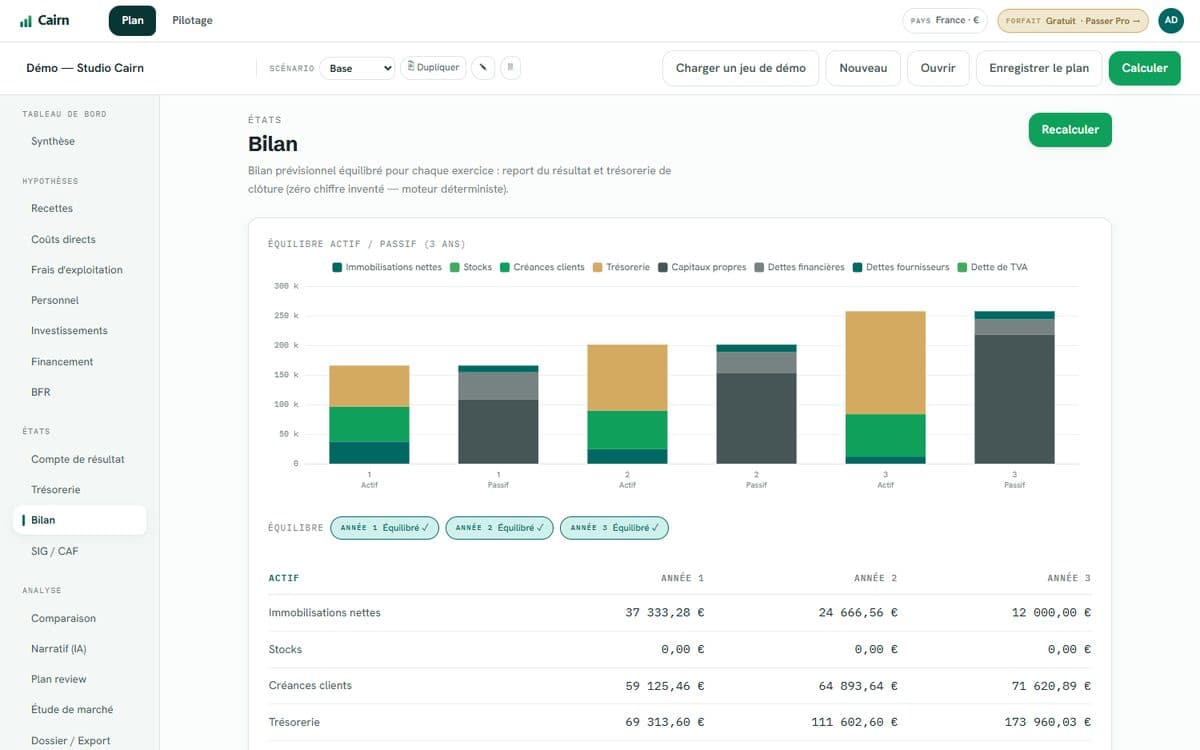Screen dimensions: 1200x750
Task: Toggle the Dettes fournisseurs legend entry
Action: coord(901,267)
